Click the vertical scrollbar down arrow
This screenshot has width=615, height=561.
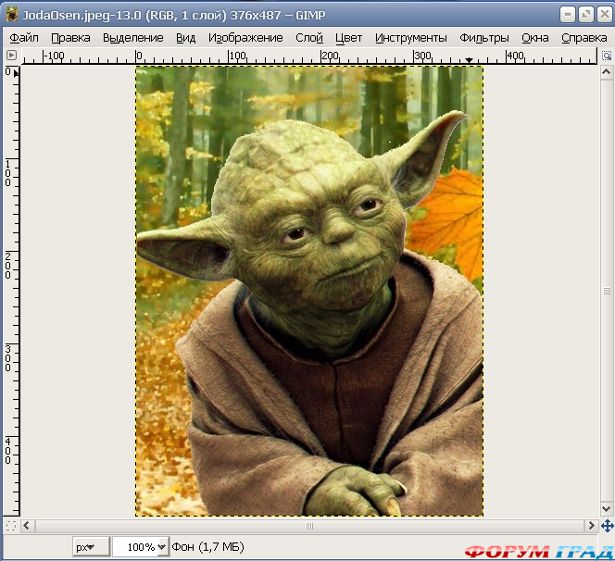click(x=607, y=509)
